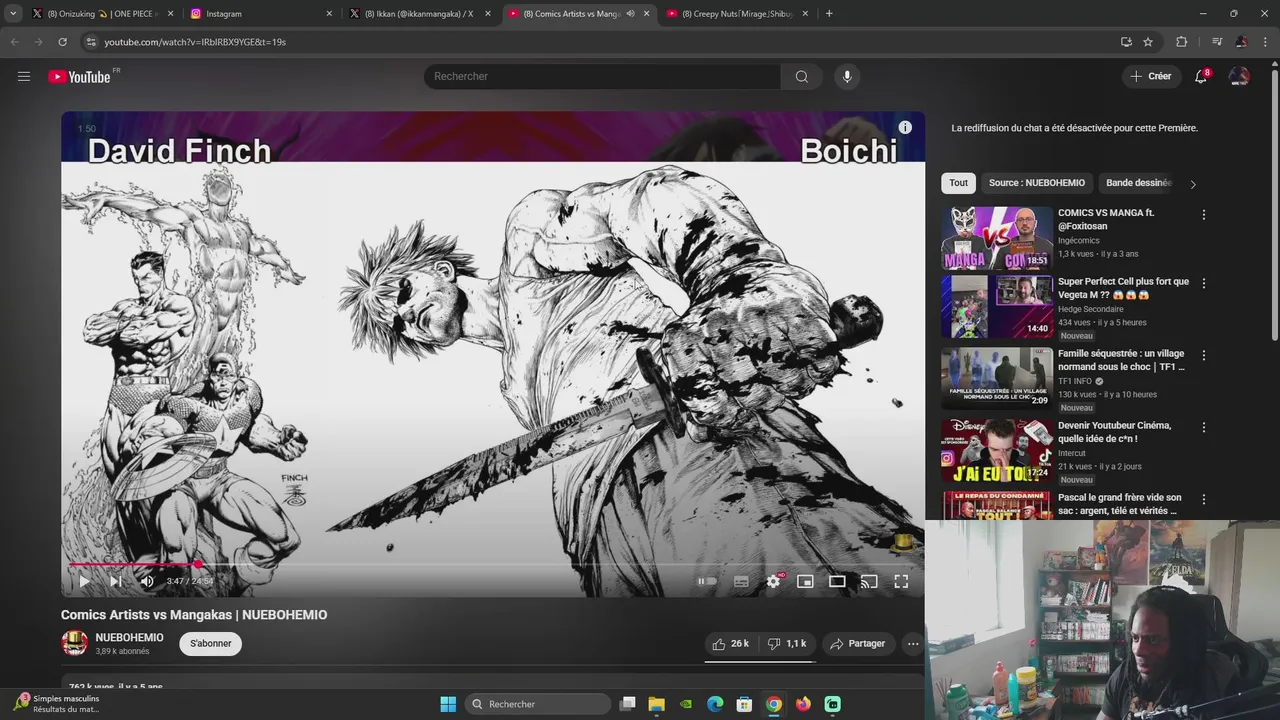This screenshot has height=720, width=1280.
Task: Start voice search with the microphone
Action: point(847,76)
